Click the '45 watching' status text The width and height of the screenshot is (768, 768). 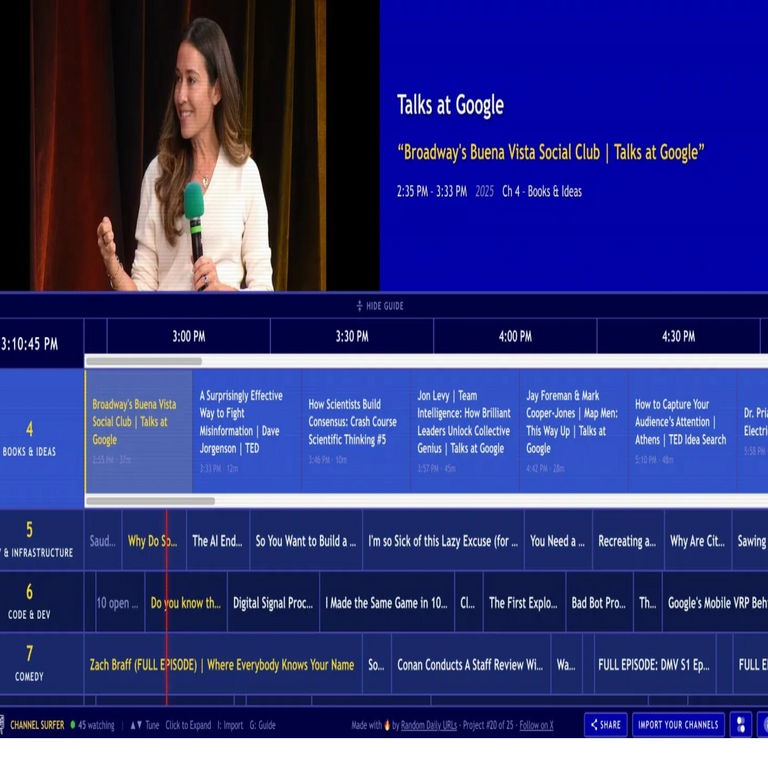coord(96,725)
